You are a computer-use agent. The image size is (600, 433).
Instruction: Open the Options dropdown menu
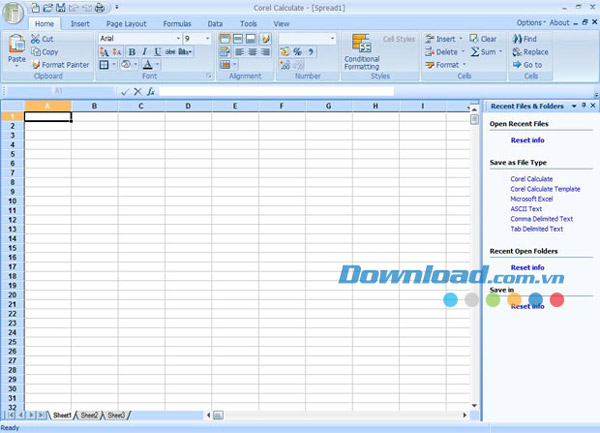pyautogui.click(x=533, y=22)
